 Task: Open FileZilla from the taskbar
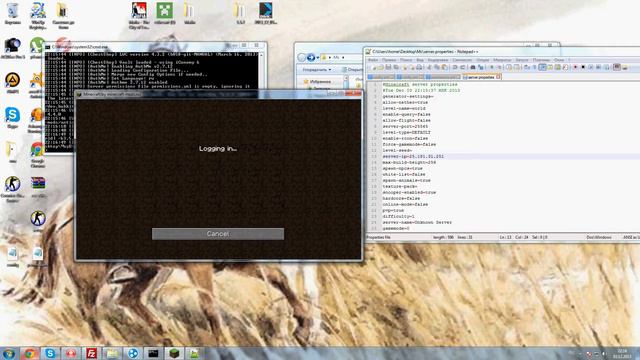point(91,353)
